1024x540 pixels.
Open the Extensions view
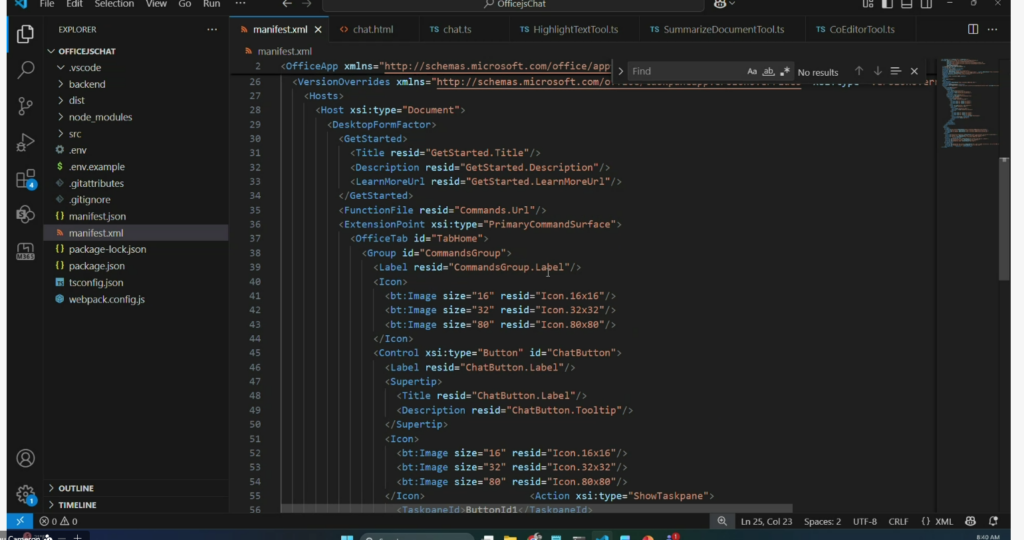coord(26,180)
